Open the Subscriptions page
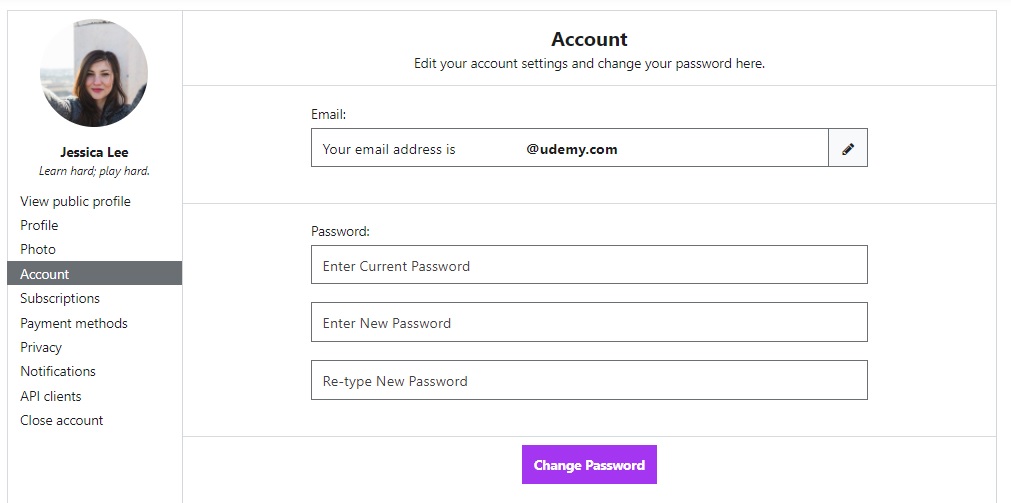The image size is (1011, 503). [60, 298]
